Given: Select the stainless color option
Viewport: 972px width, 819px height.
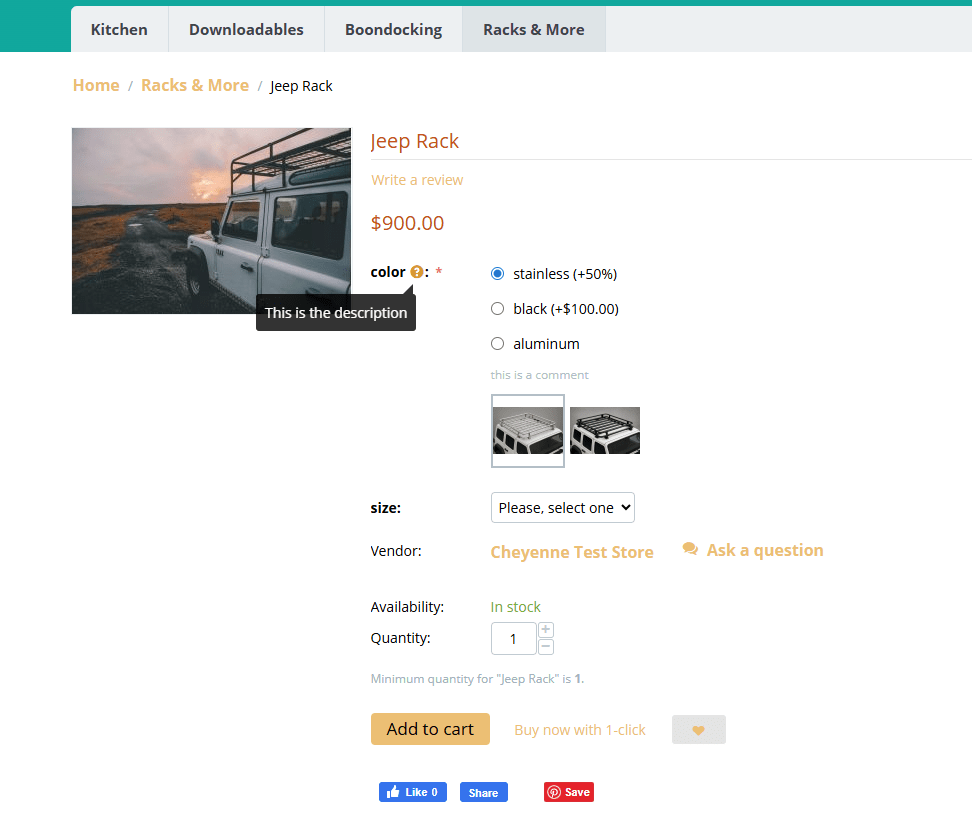Looking at the screenshot, I should point(498,274).
